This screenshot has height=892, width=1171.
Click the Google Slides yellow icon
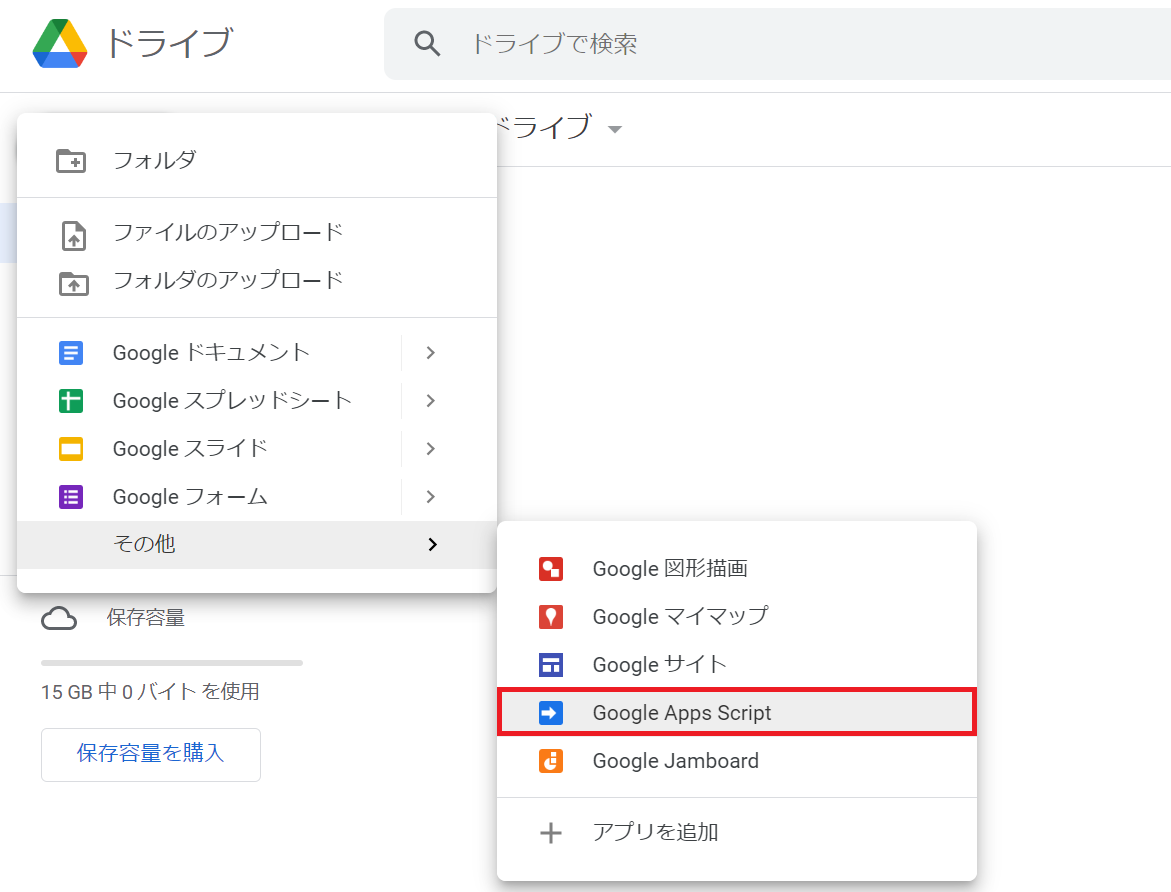coord(71,449)
